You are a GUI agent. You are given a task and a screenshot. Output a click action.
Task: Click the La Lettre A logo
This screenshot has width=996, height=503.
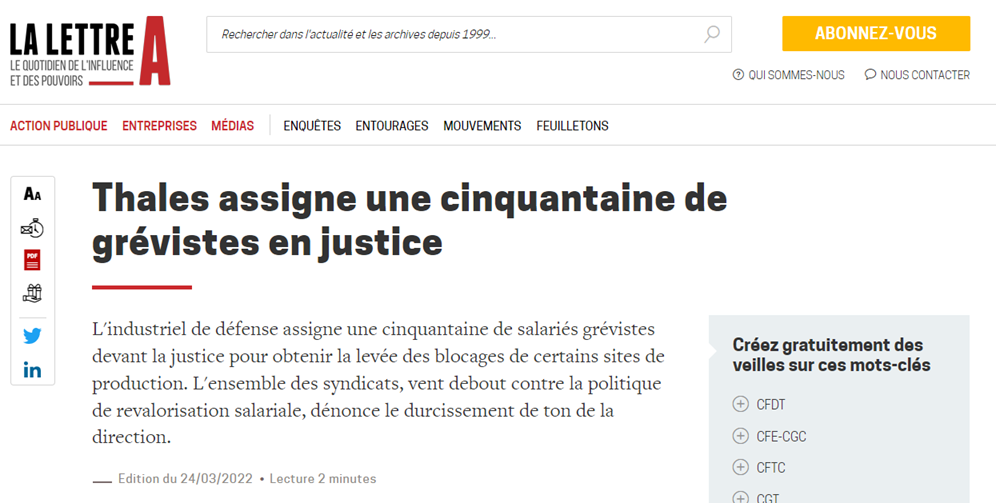[90, 51]
